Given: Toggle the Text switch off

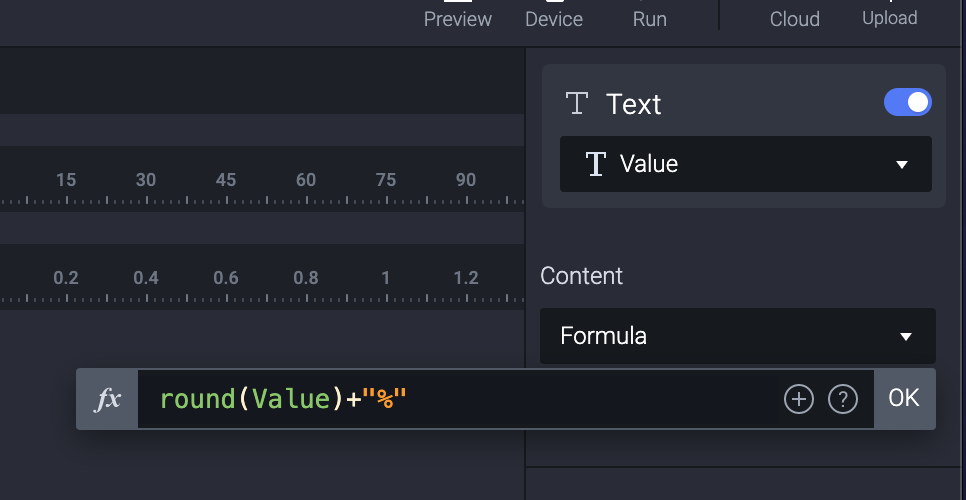Looking at the screenshot, I should (907, 102).
